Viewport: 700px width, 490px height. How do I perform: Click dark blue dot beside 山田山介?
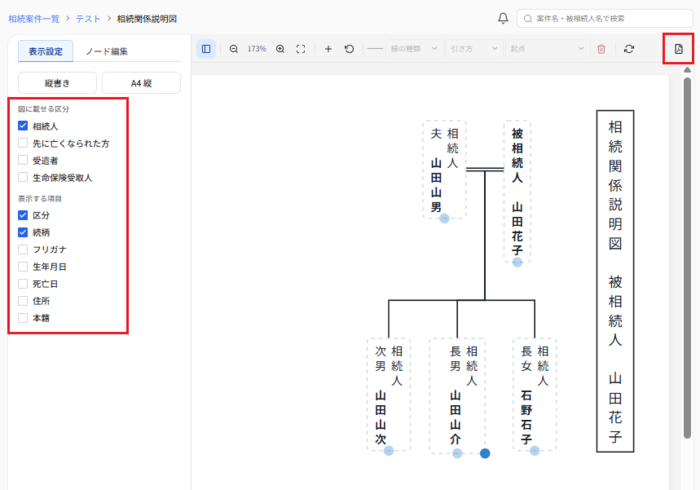(485, 453)
